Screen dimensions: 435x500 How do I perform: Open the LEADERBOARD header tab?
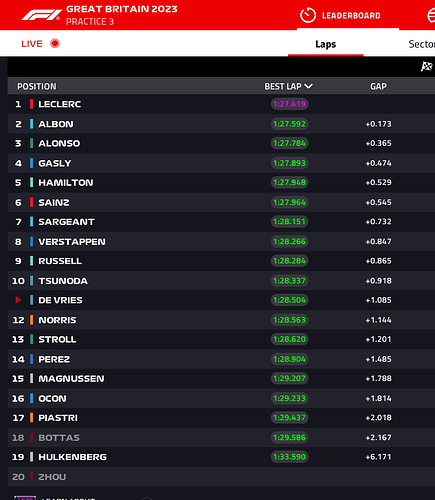[351, 16]
